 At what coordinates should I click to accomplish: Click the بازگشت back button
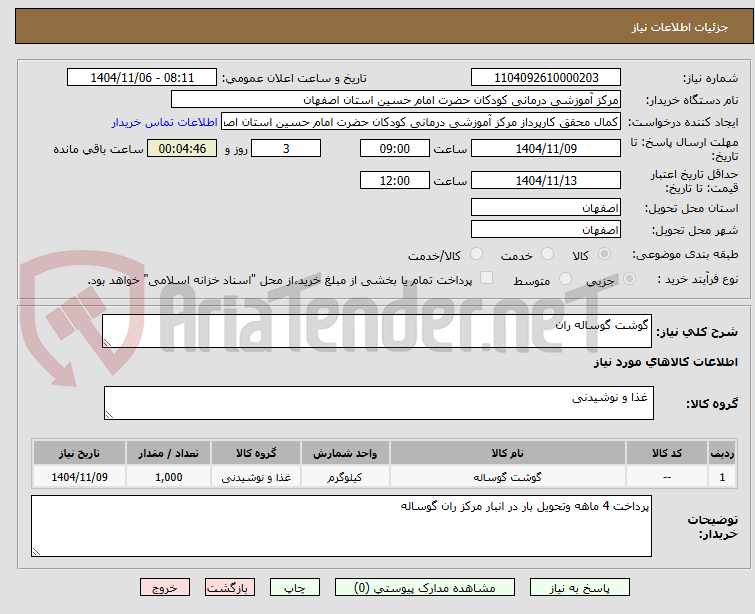pos(230,588)
